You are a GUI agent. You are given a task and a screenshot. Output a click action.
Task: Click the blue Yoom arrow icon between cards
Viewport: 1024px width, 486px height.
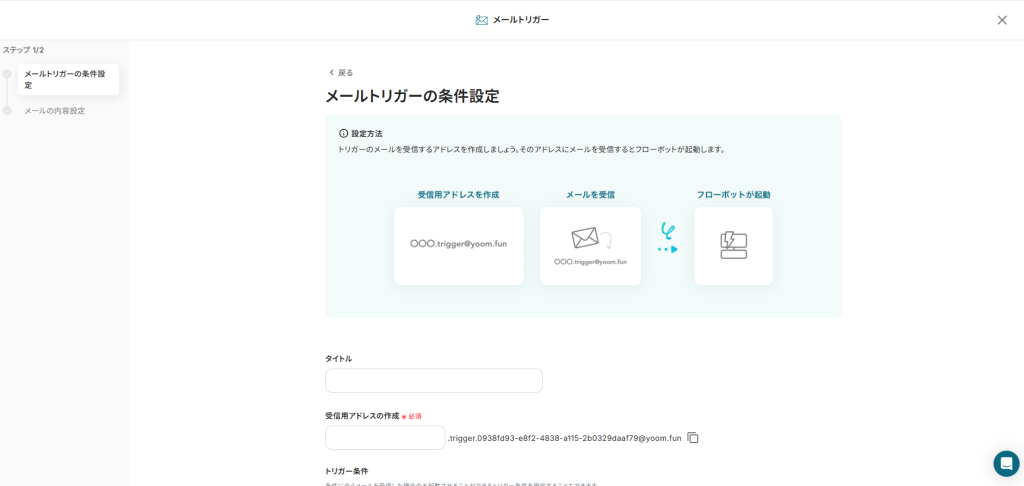point(668,238)
